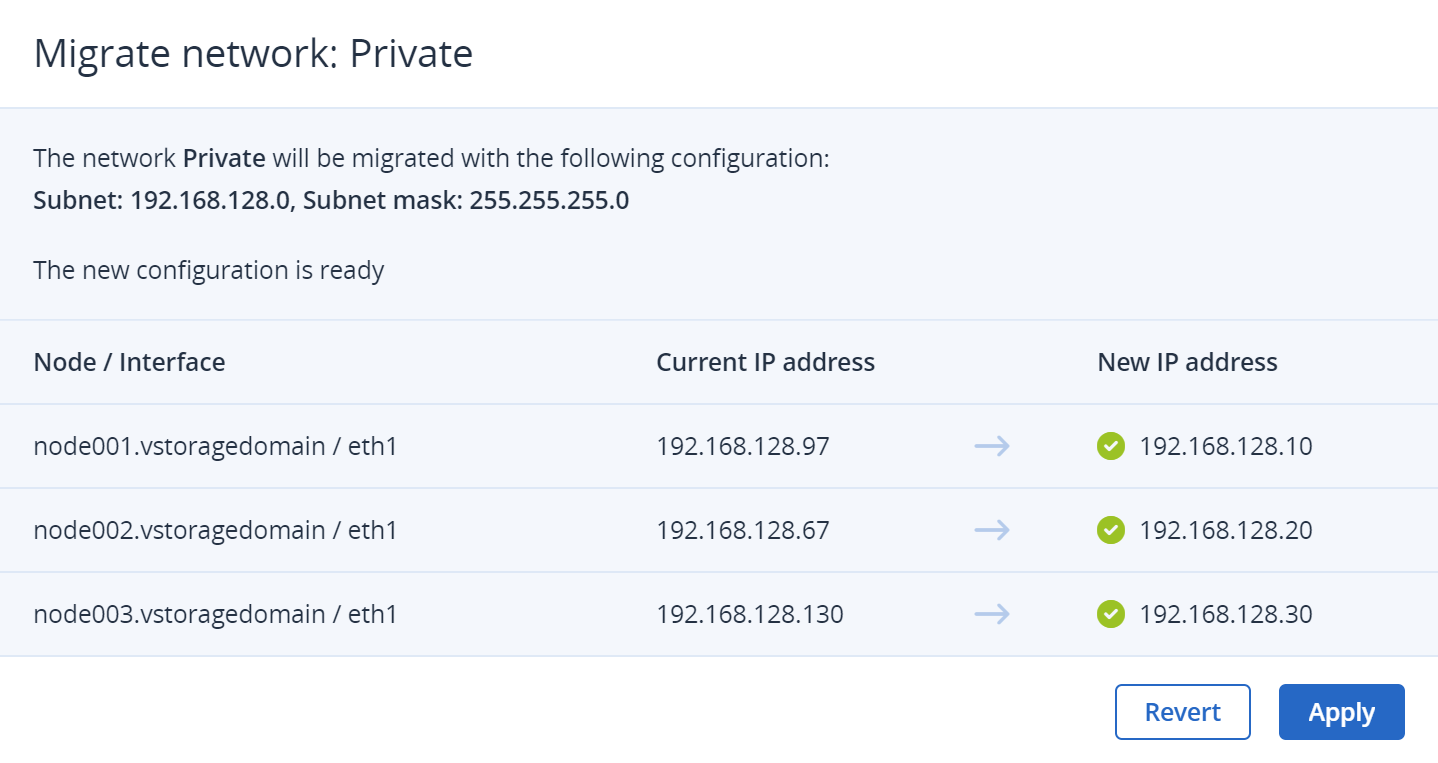The width and height of the screenshot is (1438, 763).
Task: Click the Revert button
Action: (x=1182, y=712)
